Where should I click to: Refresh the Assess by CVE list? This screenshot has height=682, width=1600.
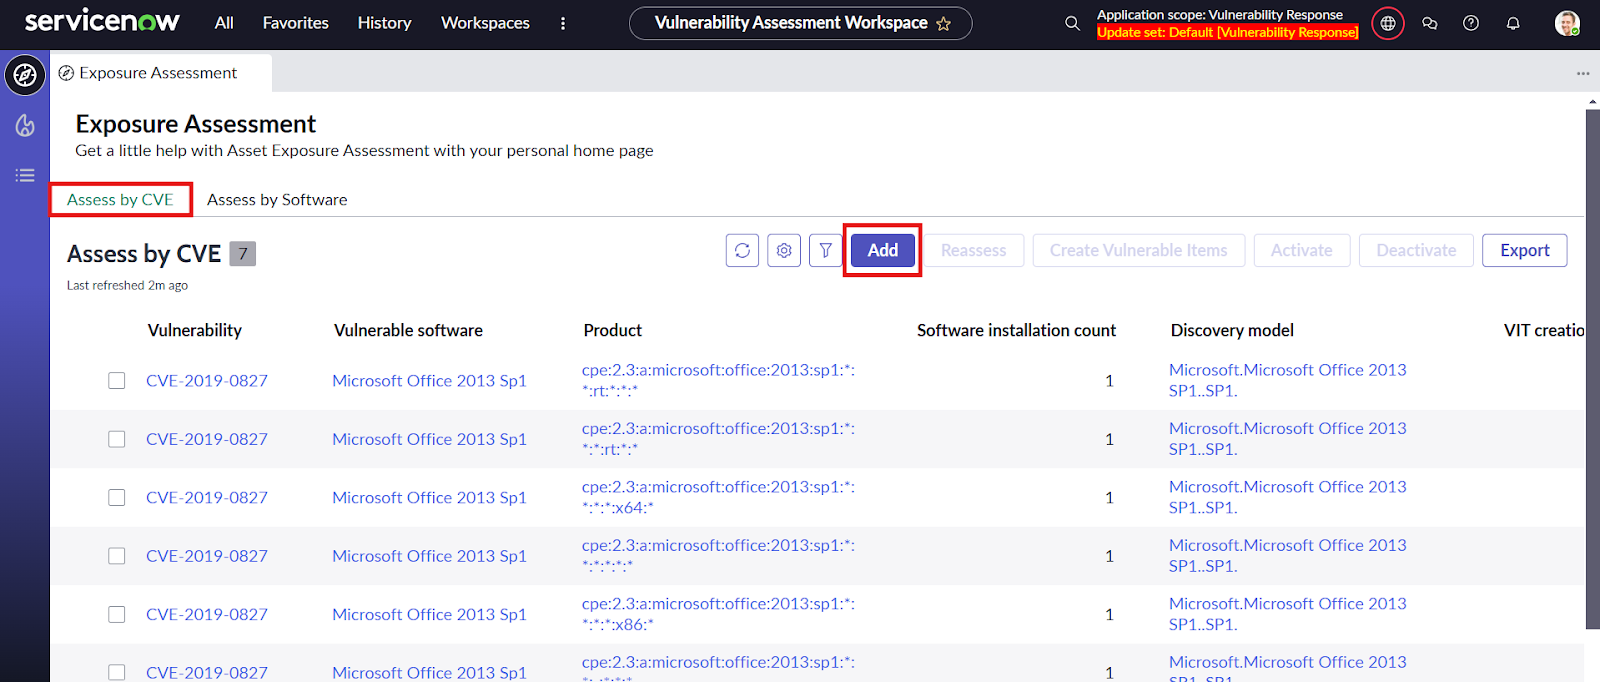[x=742, y=250]
